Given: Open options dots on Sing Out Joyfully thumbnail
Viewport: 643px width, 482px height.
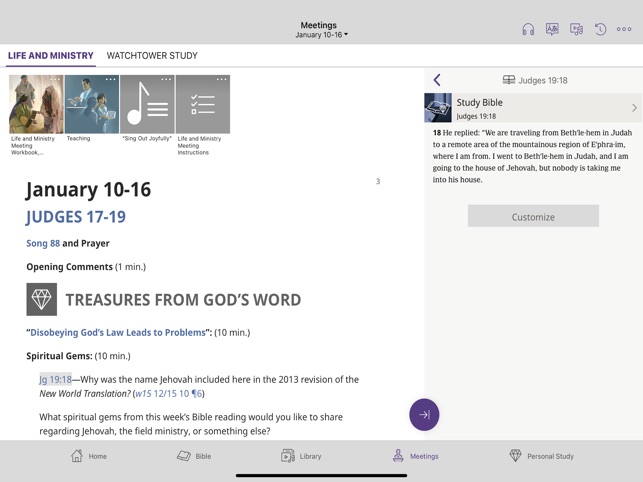Looking at the screenshot, I should pyautogui.click(x=166, y=79).
